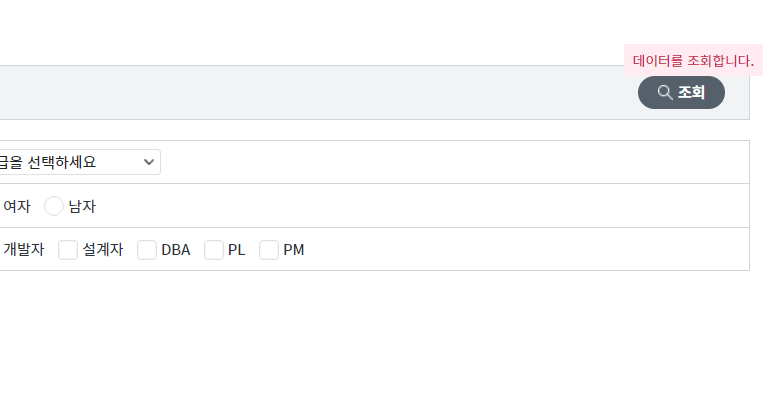Click the PL label text
The image size is (766, 397).
click(x=236, y=250)
